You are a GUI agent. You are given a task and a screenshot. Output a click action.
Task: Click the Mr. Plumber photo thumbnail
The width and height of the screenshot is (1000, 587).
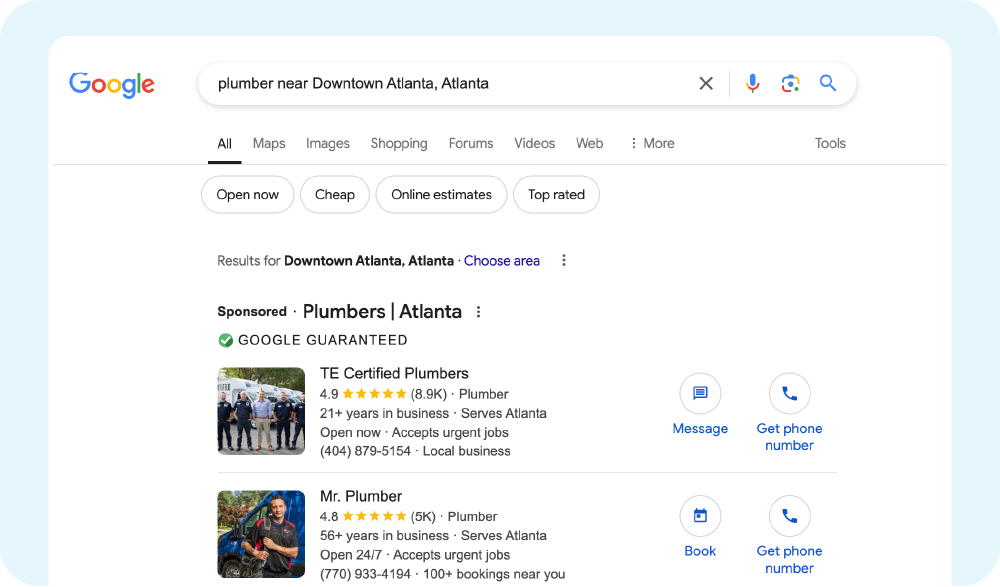[261, 534]
